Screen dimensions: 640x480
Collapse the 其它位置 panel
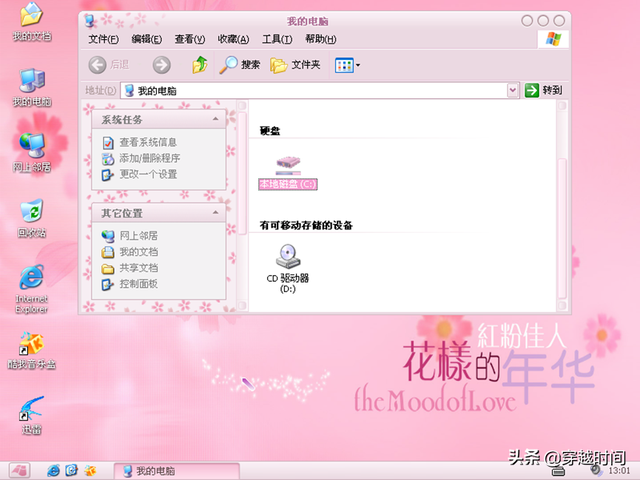point(215,213)
